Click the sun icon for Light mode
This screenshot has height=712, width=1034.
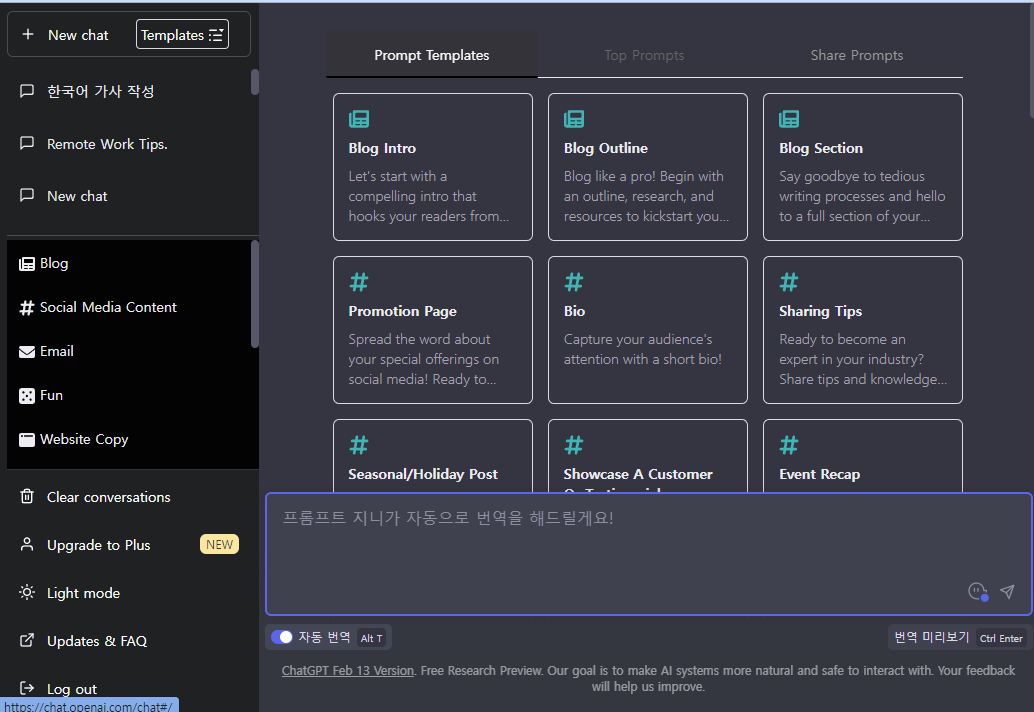[x=27, y=592]
